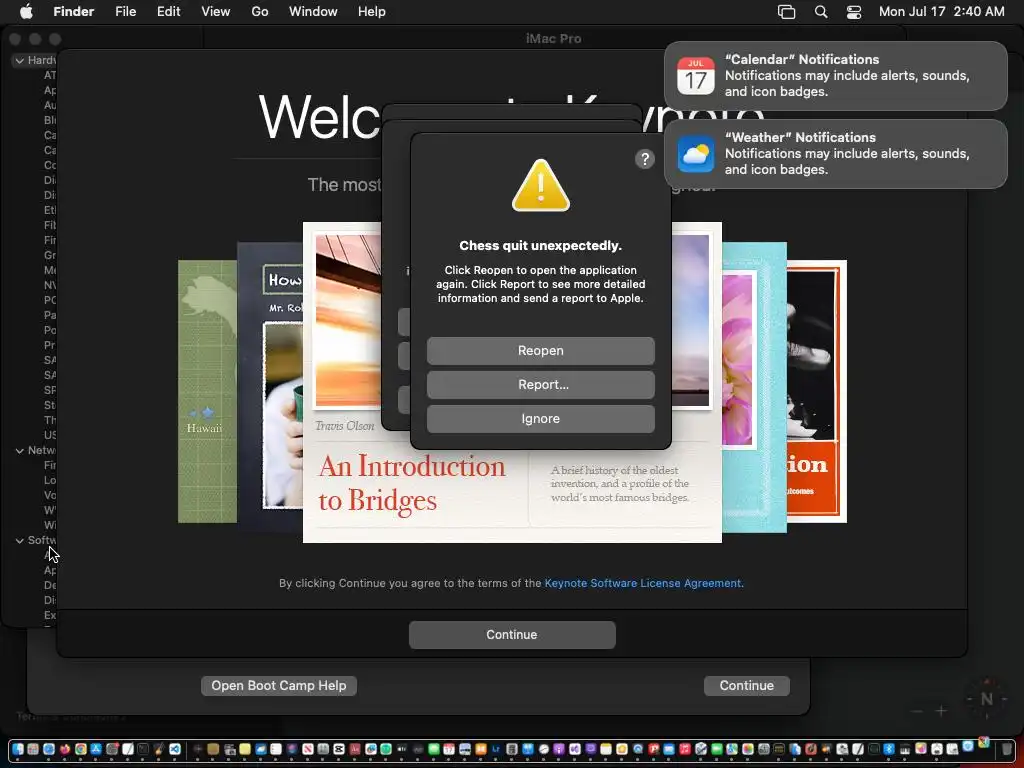This screenshot has height=768, width=1024.
Task: Open the News app from the Dock
Action: coord(308,749)
